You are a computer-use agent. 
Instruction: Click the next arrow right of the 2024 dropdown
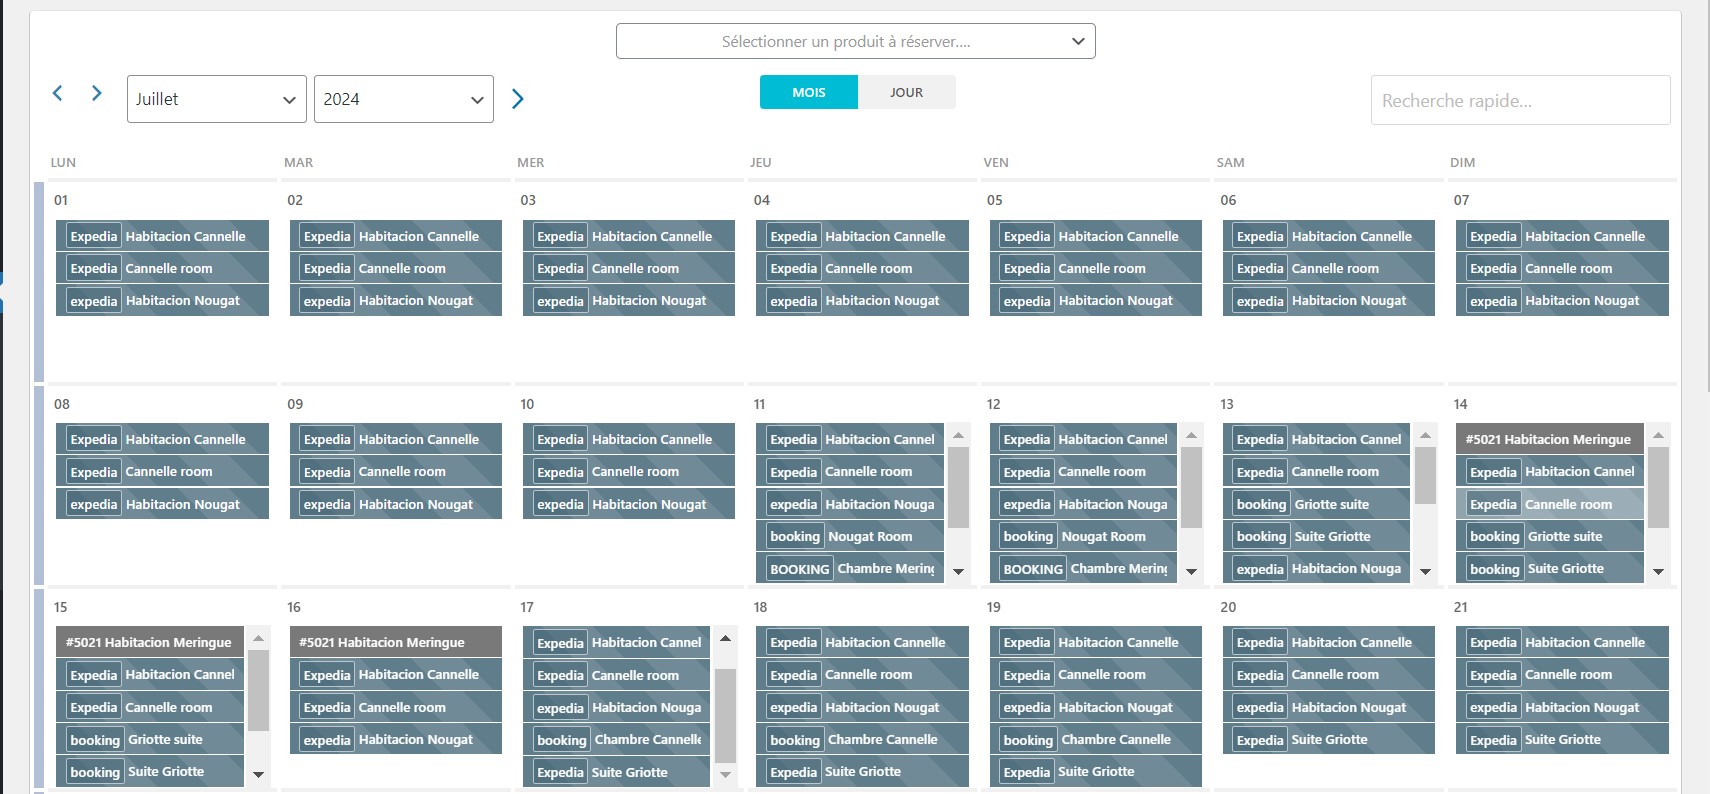pos(518,99)
